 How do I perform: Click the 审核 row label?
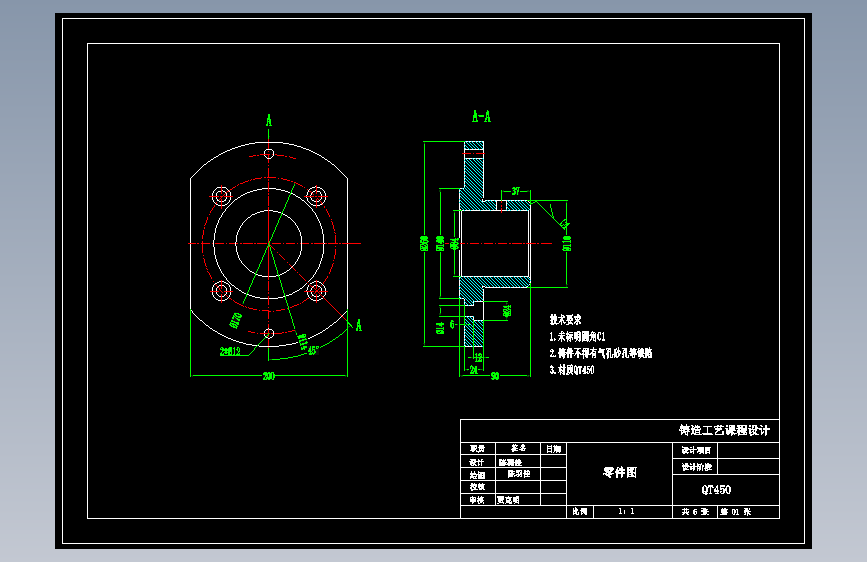[477, 499]
